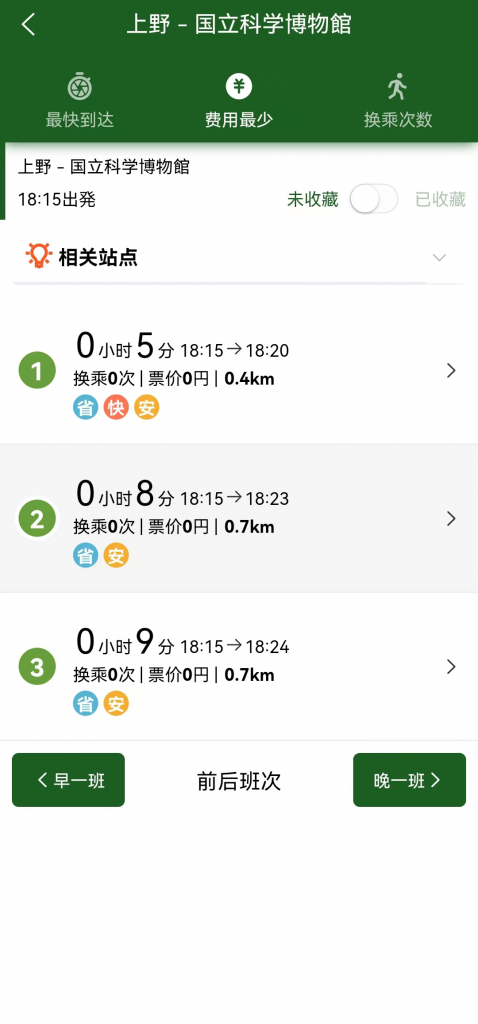The width and height of the screenshot is (478, 1024).
Task: Tap the orange 快 badge on route 1
Action: click(x=116, y=408)
